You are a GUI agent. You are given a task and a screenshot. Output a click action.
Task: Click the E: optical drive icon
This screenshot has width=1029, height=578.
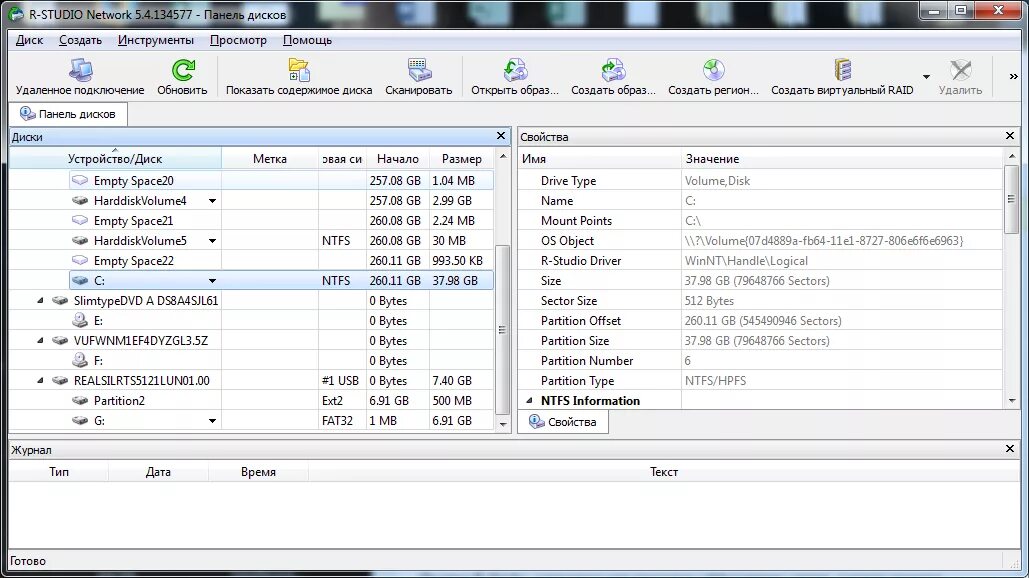pyautogui.click(x=80, y=320)
